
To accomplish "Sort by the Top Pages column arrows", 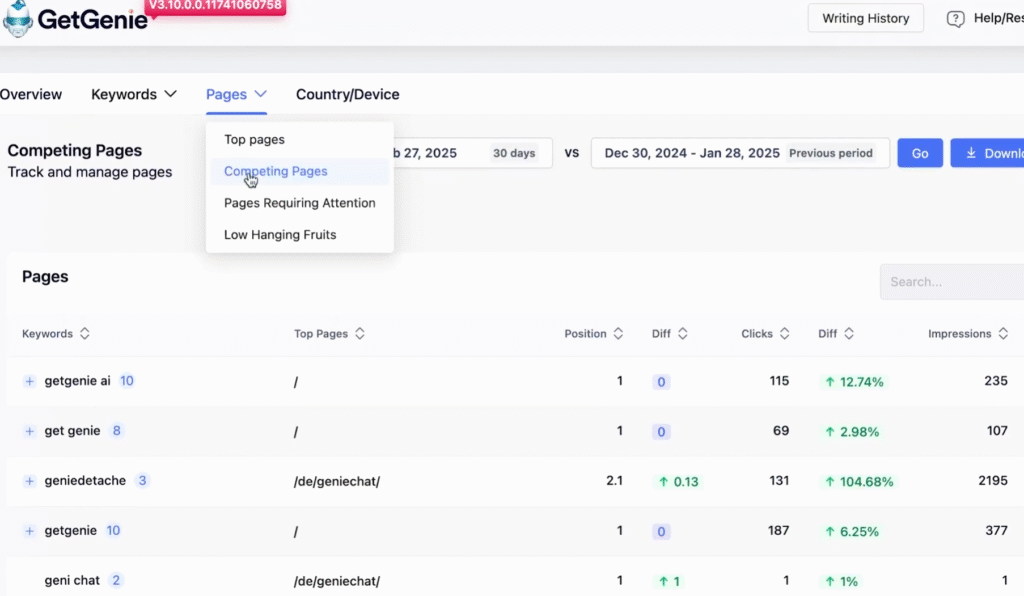I will 360,334.
